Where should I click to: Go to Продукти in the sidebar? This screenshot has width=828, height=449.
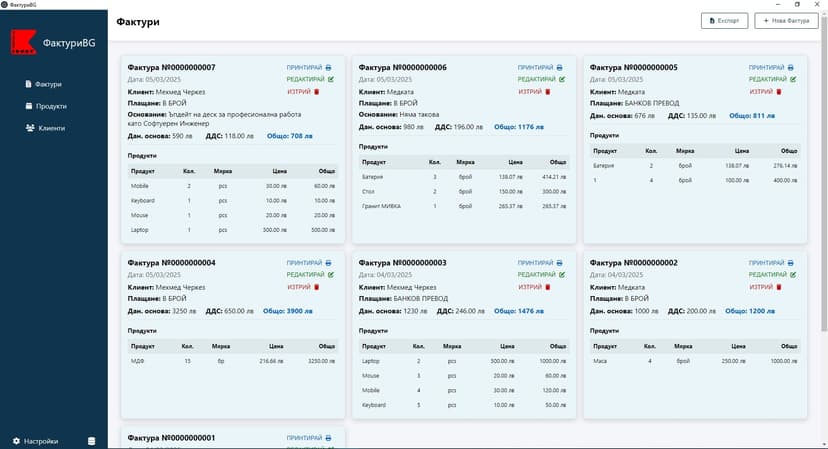(x=50, y=106)
